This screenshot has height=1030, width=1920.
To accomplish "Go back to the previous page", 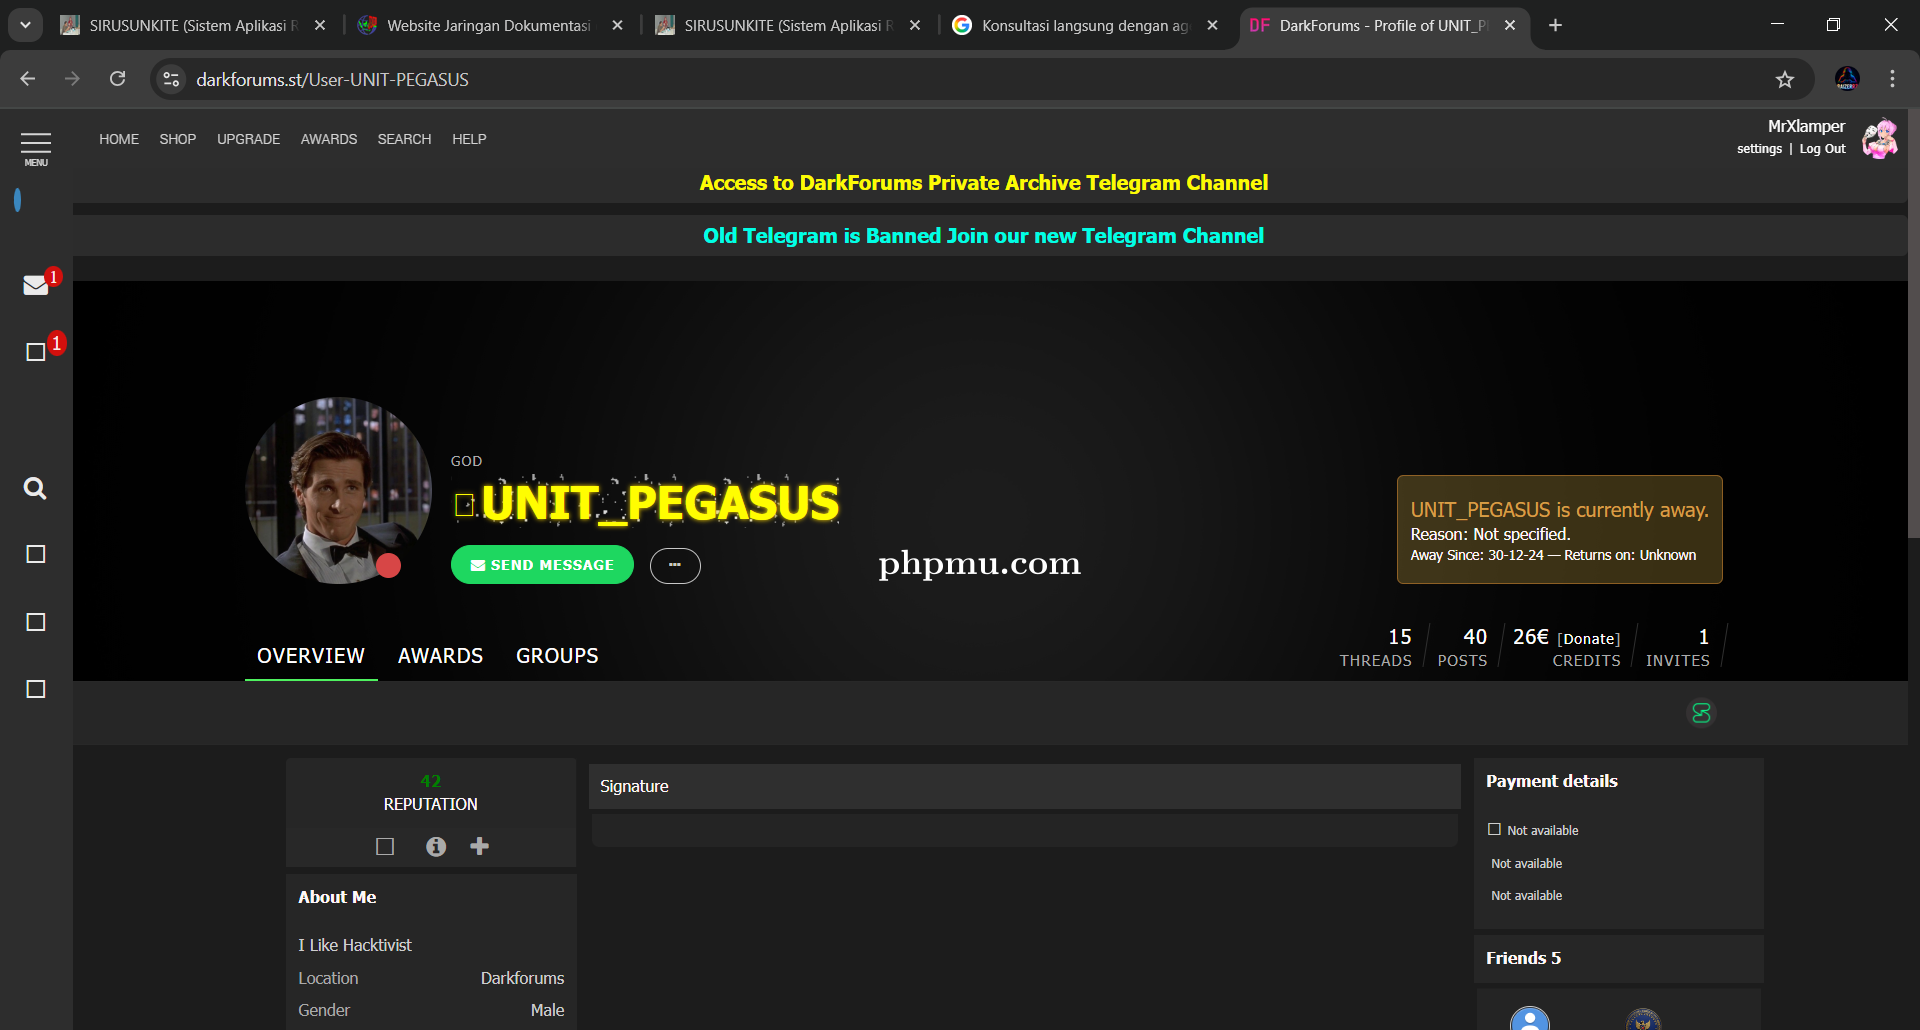I will tap(28, 79).
